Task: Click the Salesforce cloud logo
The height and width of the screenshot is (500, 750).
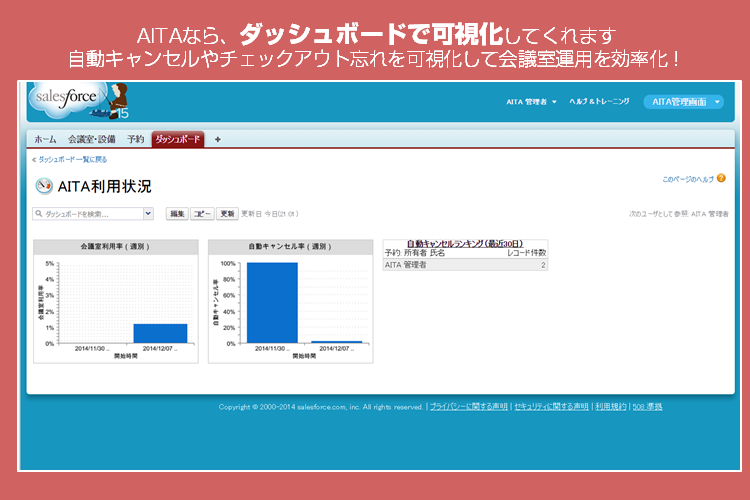Action: (69, 100)
